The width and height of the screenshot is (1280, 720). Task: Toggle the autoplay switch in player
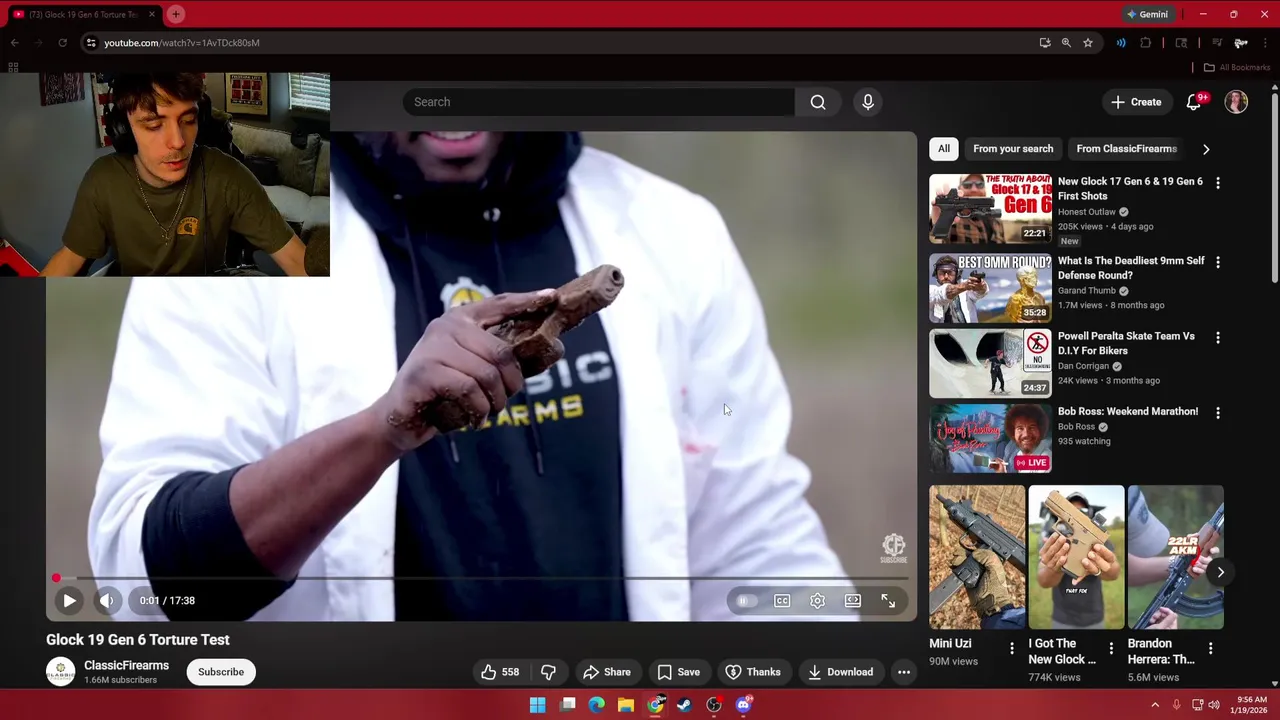tap(745, 601)
